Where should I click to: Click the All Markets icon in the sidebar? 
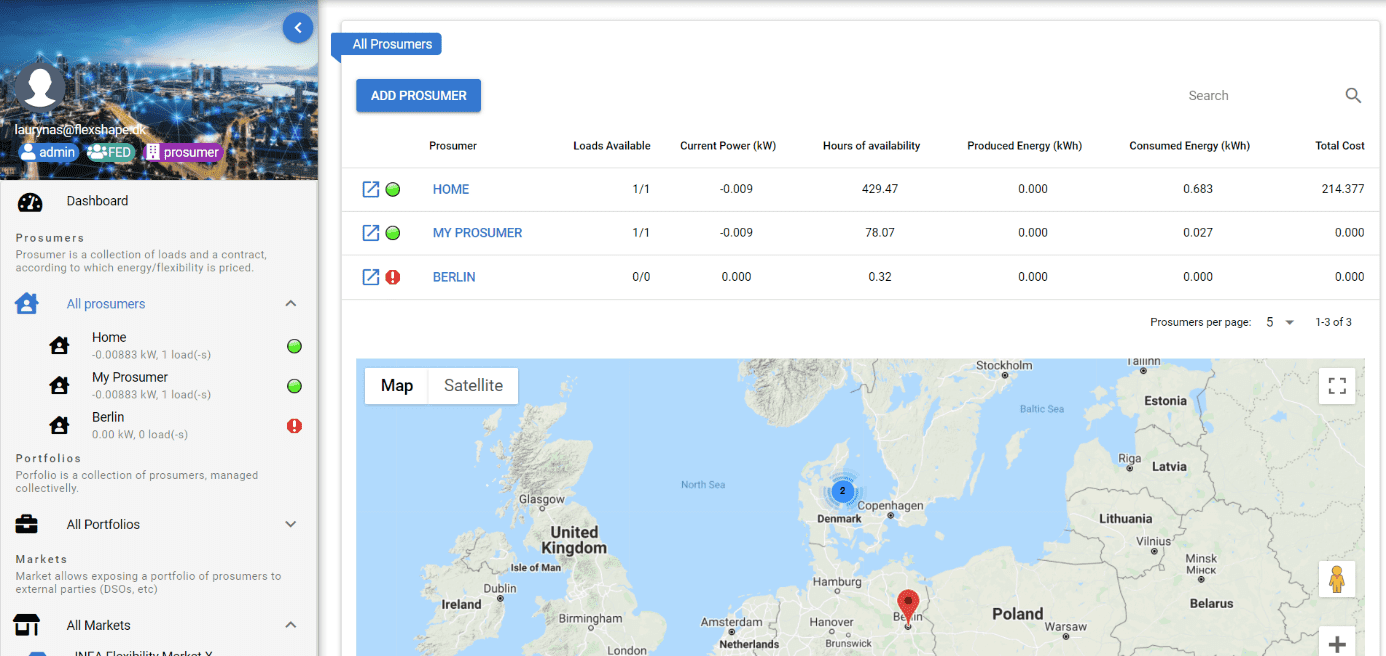[27, 625]
